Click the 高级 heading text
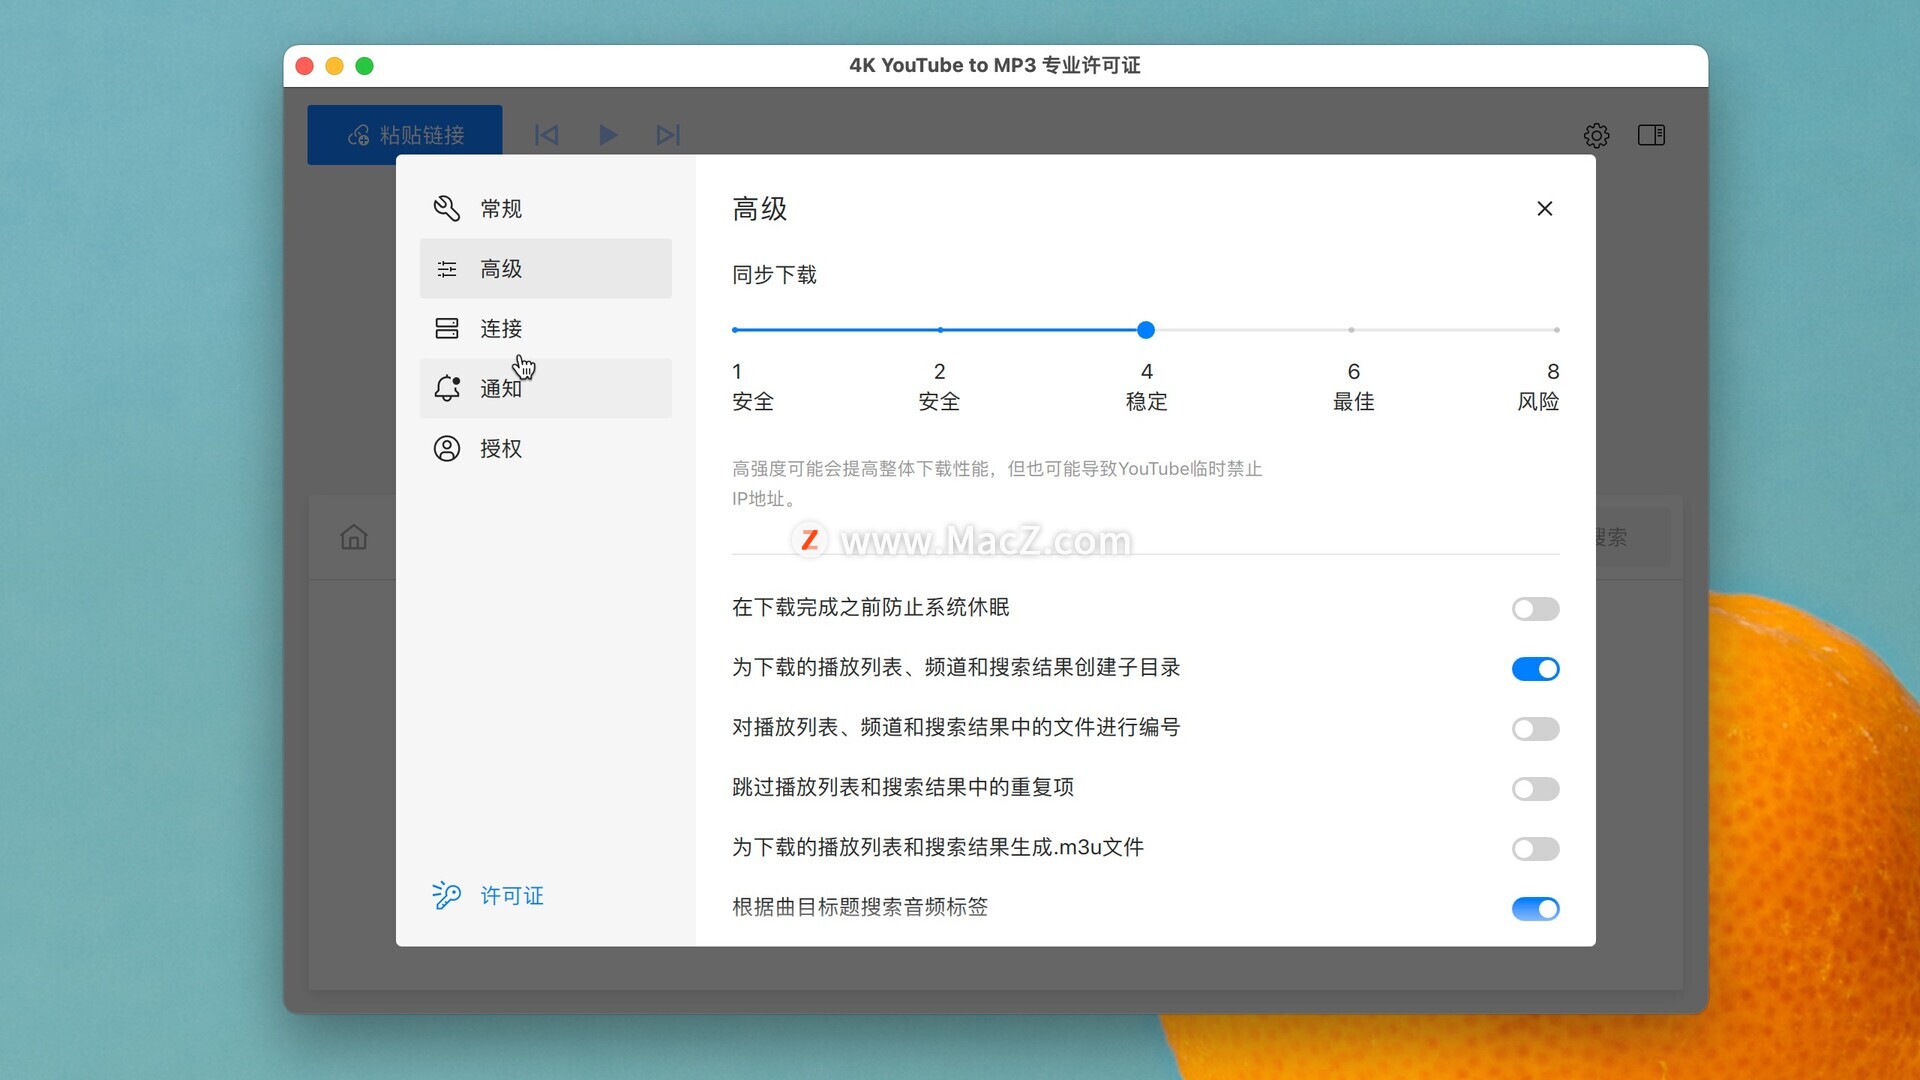Screen dimensions: 1920x1080 [760, 209]
